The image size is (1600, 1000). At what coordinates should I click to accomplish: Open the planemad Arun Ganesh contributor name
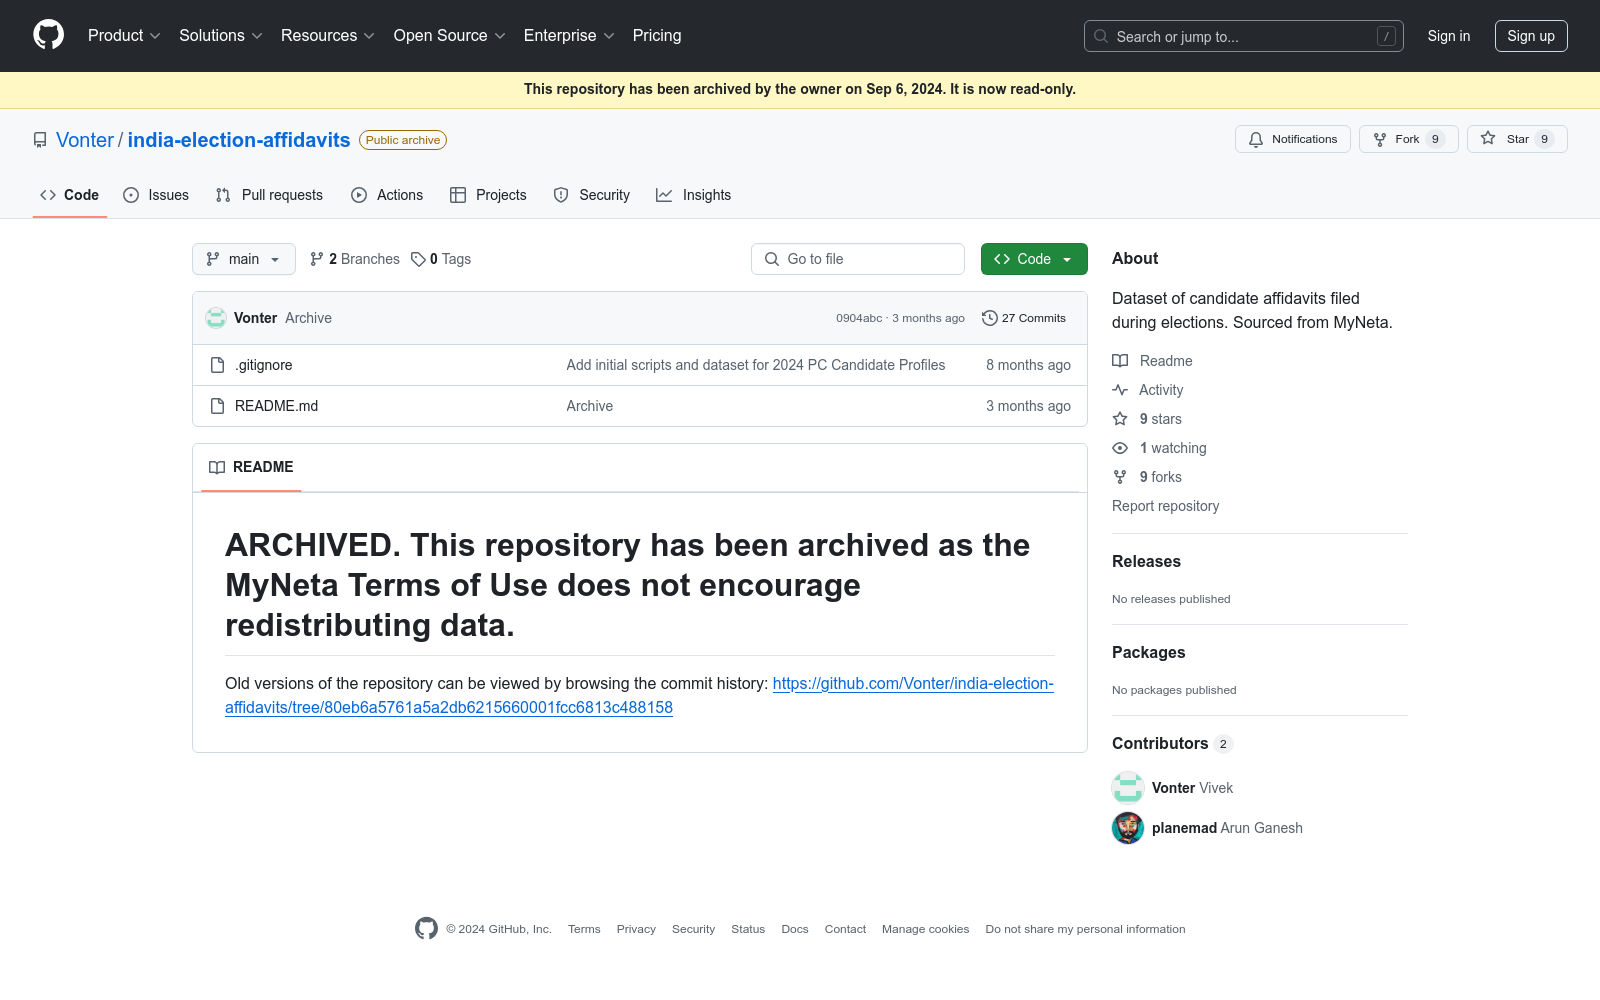click(x=1227, y=828)
